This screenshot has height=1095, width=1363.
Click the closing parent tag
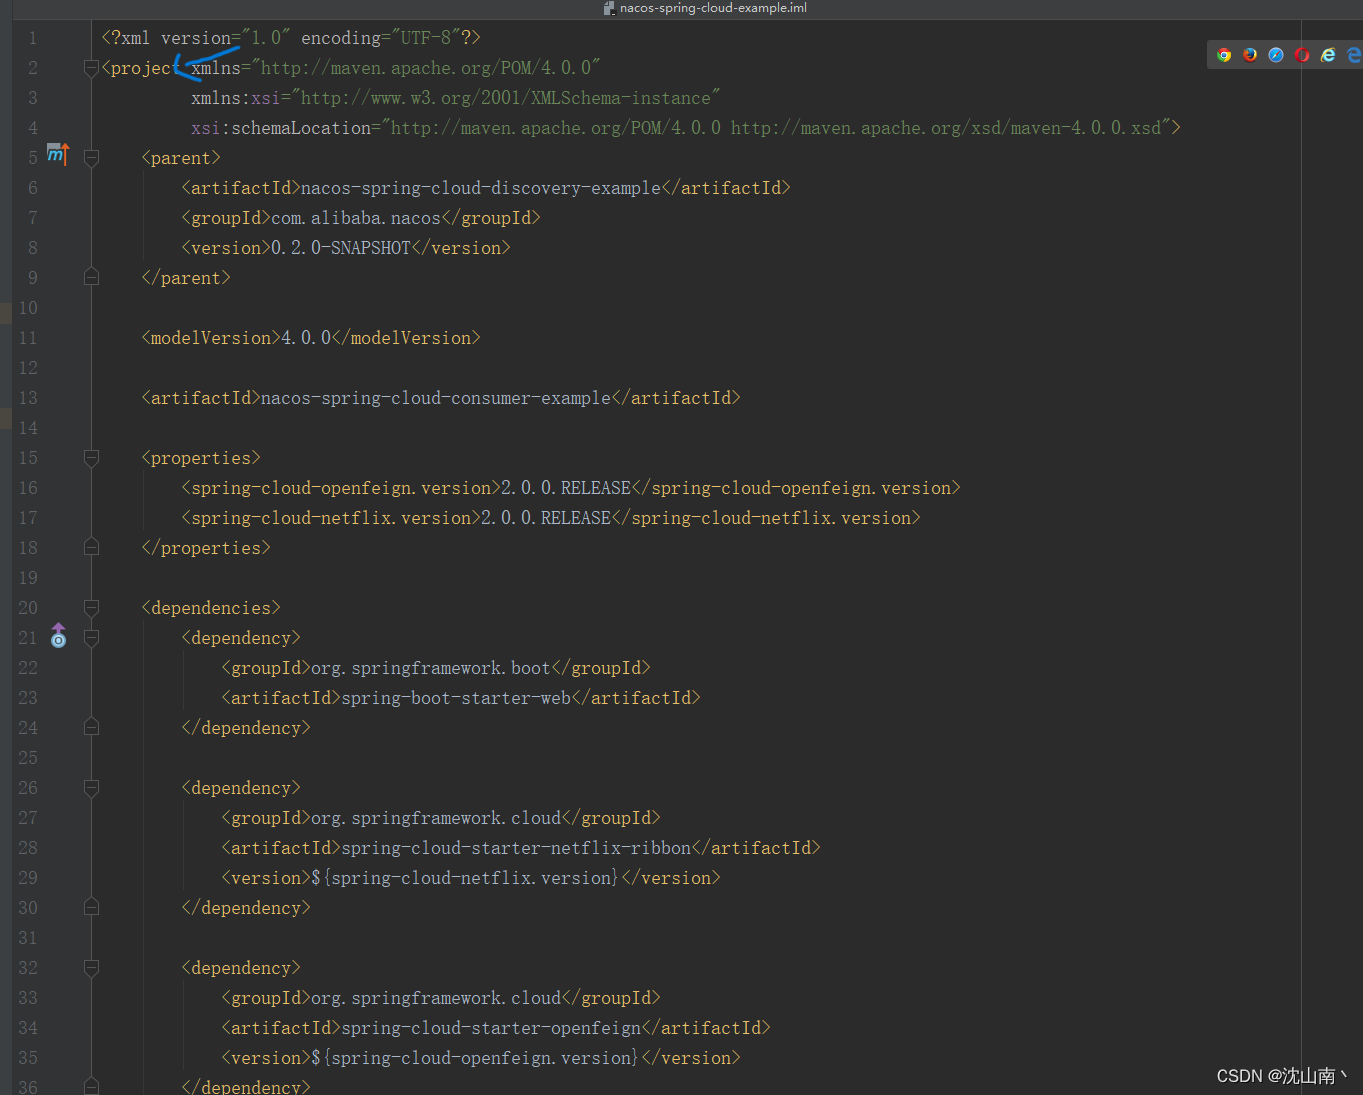(186, 278)
